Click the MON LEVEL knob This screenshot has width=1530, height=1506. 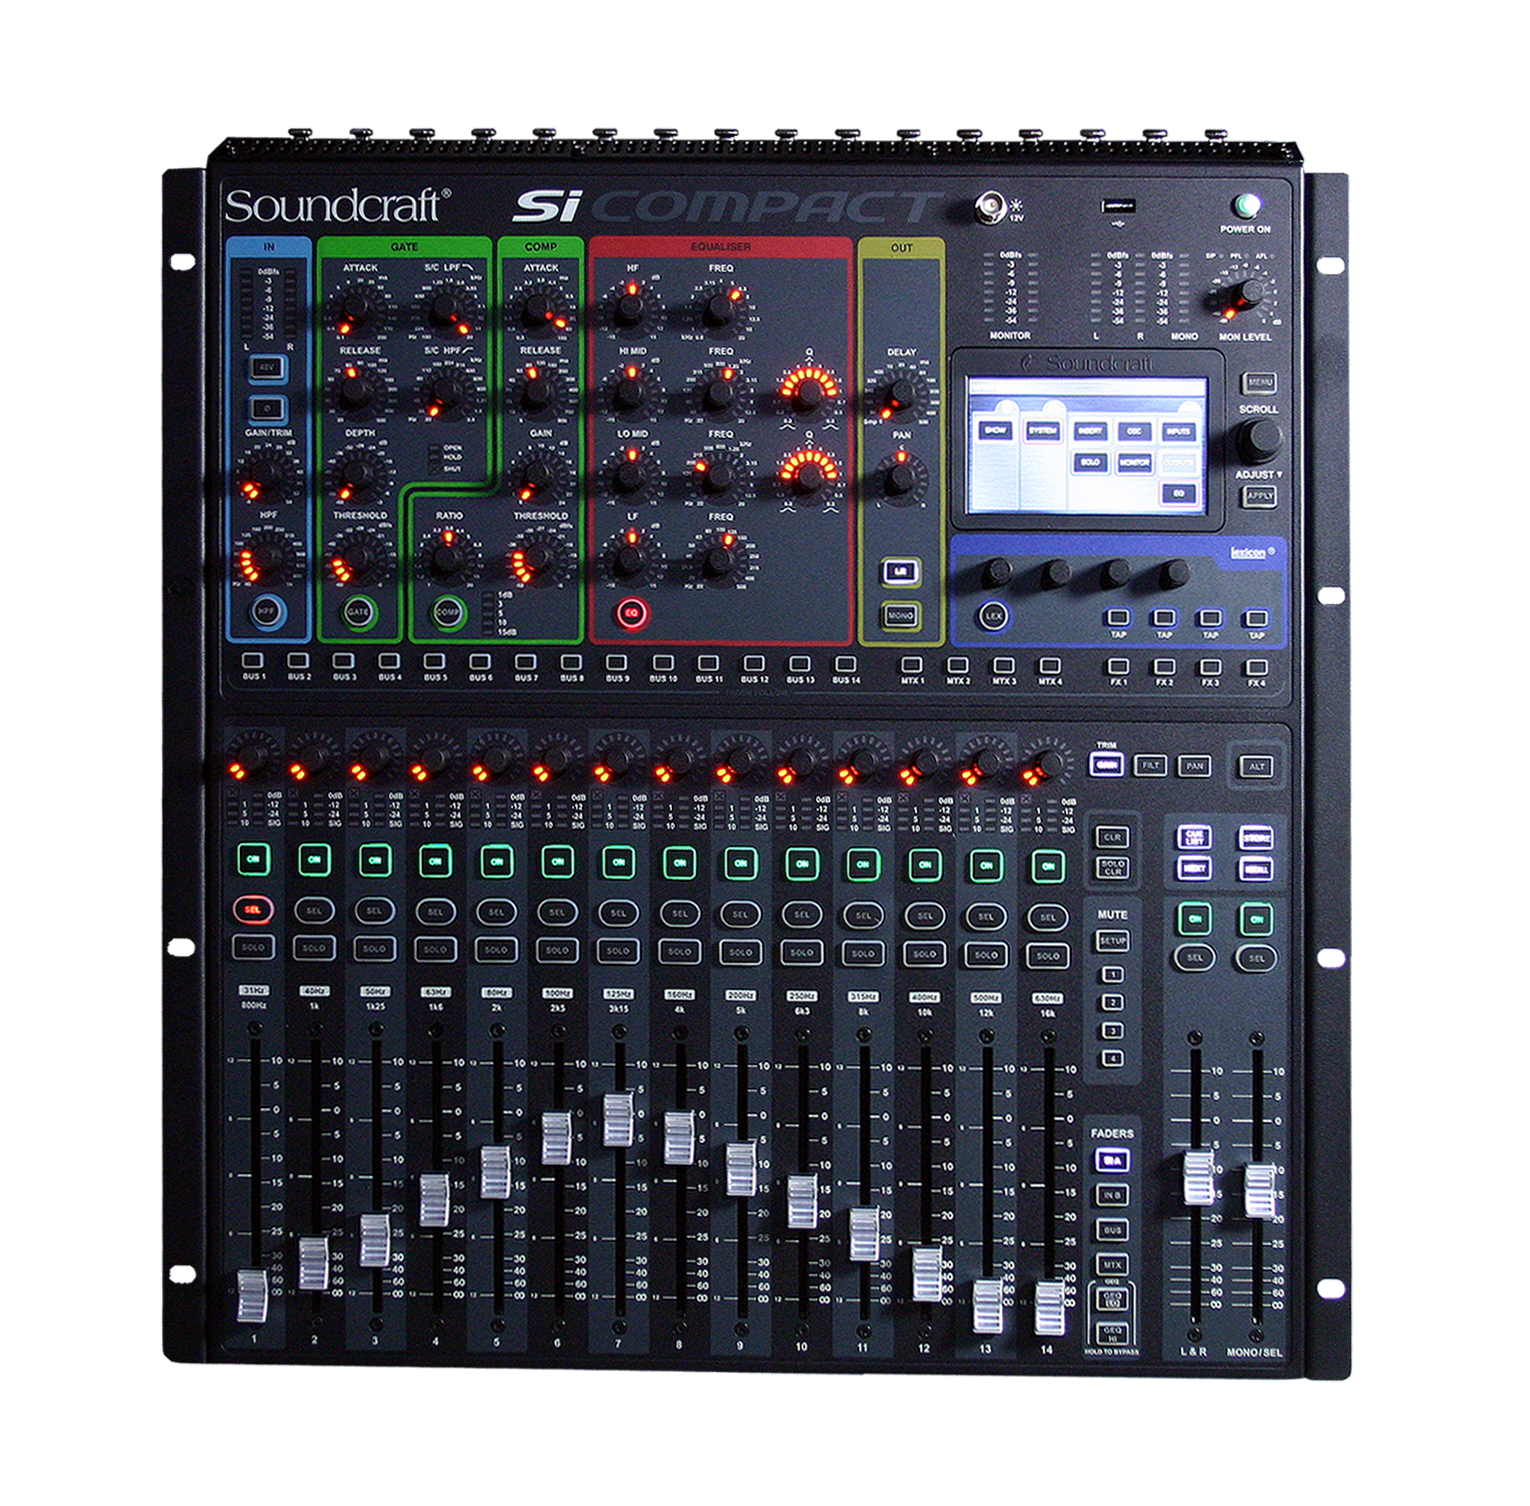point(1246,296)
